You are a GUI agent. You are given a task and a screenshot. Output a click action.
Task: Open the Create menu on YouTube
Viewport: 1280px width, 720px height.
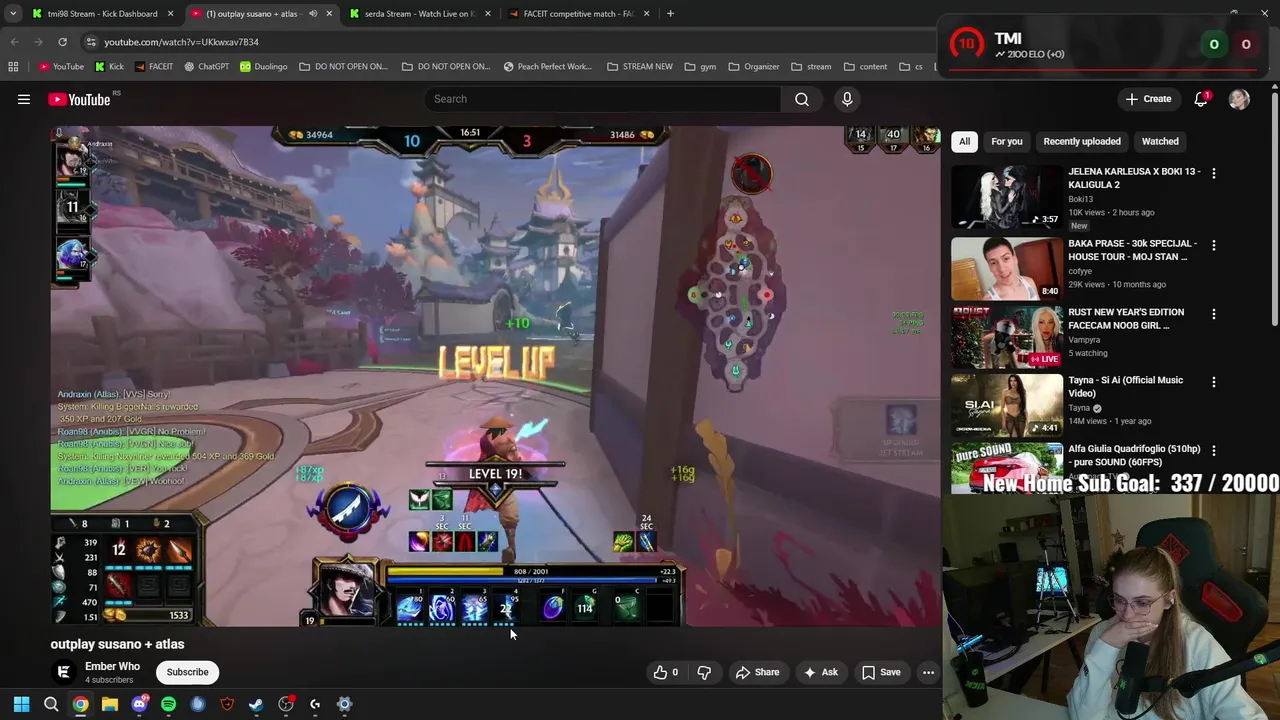[x=1148, y=99]
